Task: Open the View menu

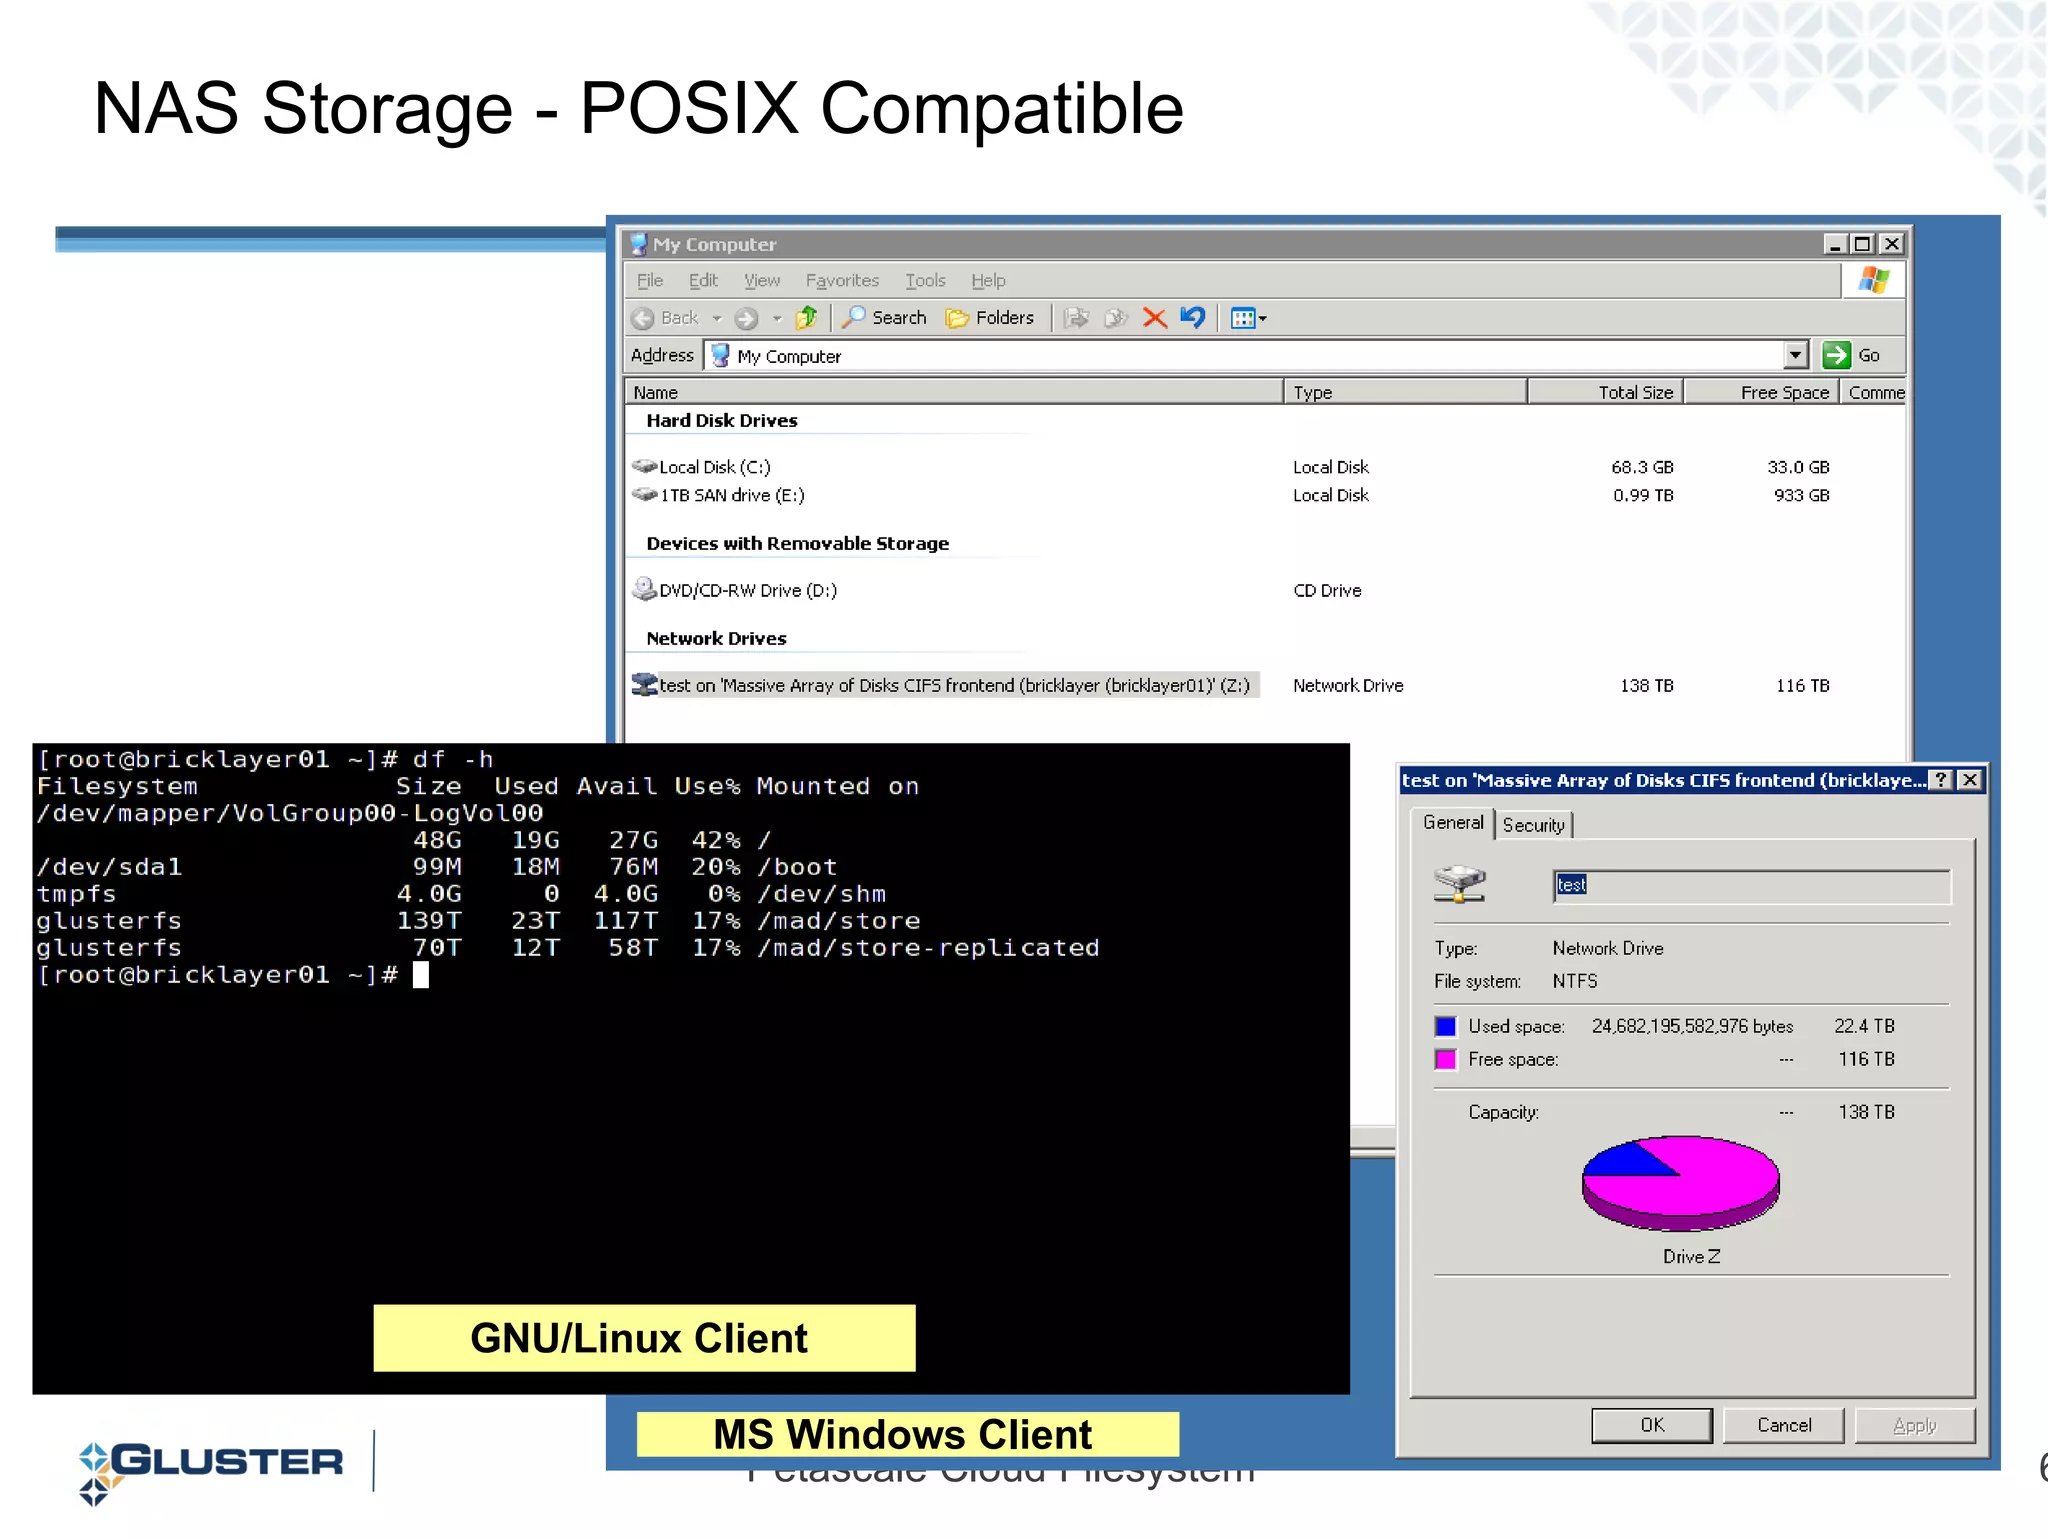Action: (762, 281)
